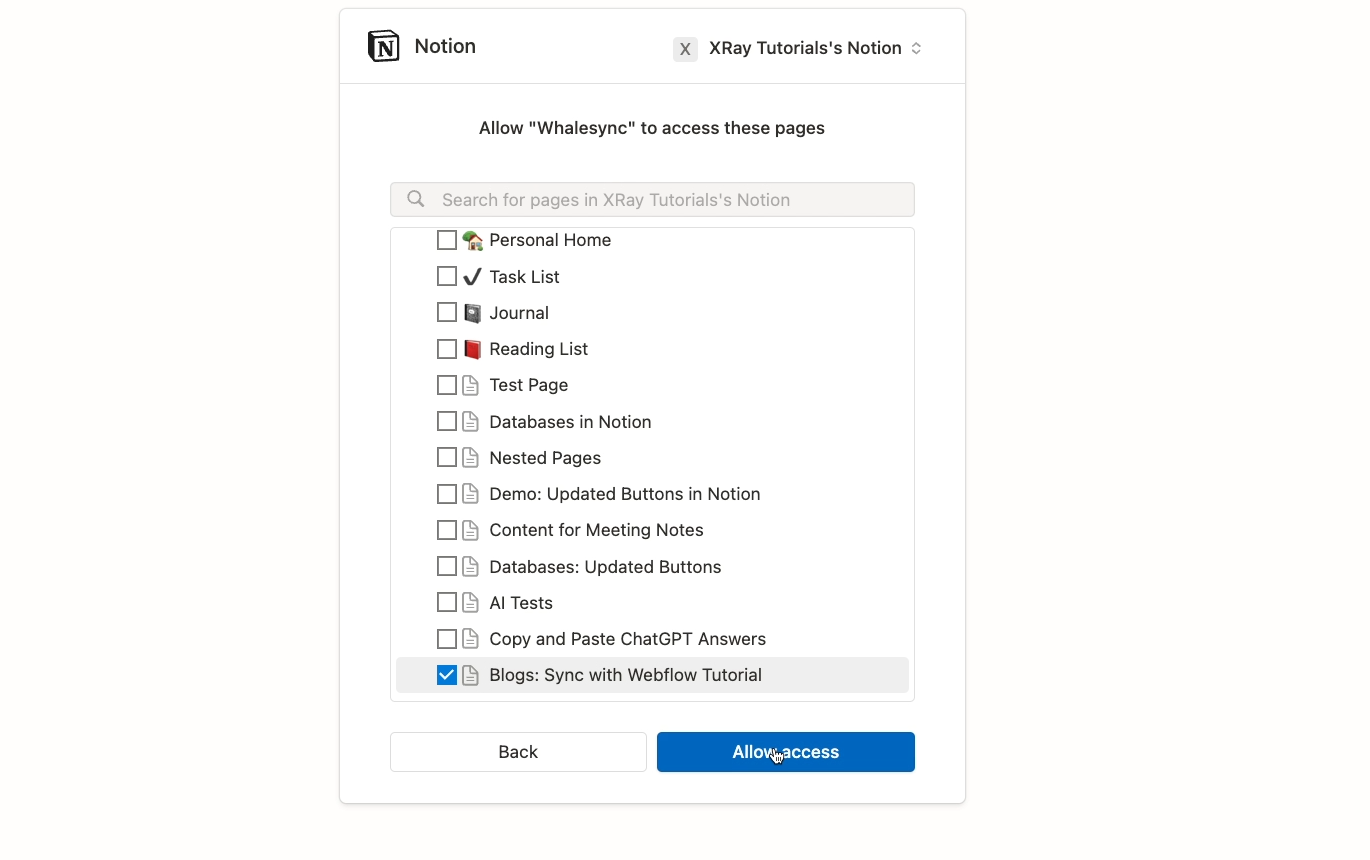Click page icon beside Blogs: Sync with Webflow

pos(471,675)
